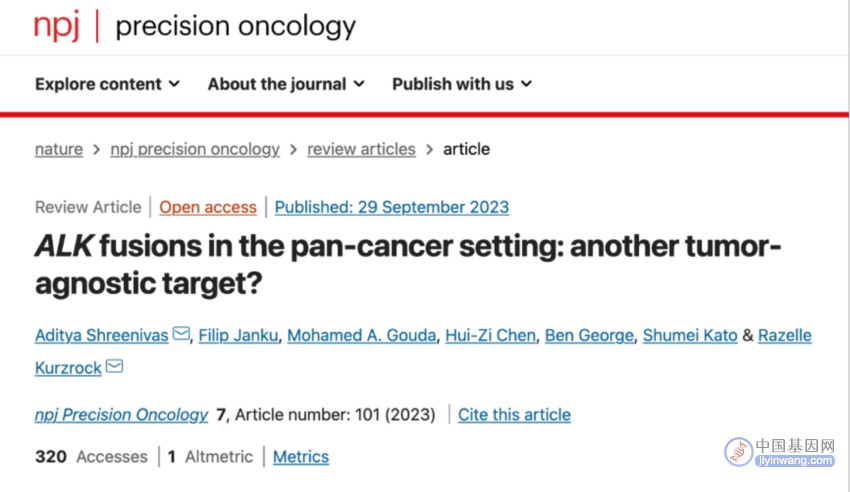View author Filip Janku

coord(239,335)
